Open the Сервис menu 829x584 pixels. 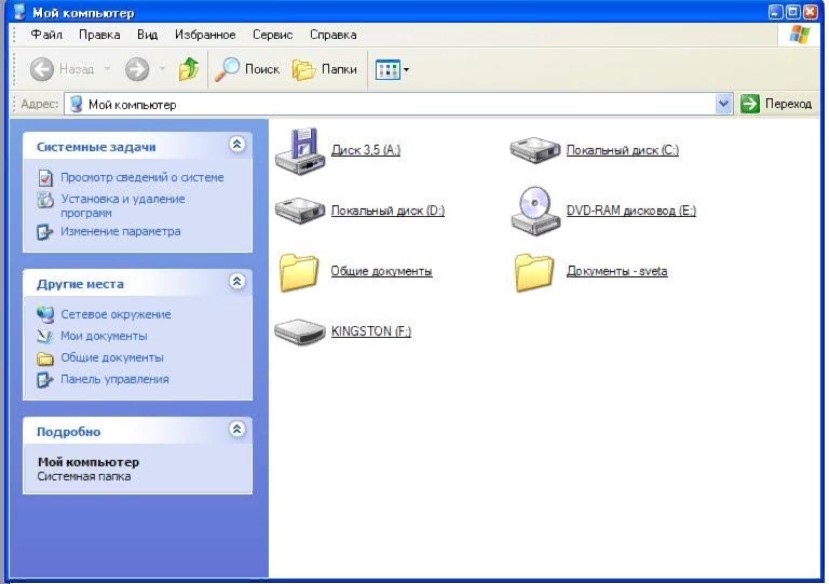(272, 34)
